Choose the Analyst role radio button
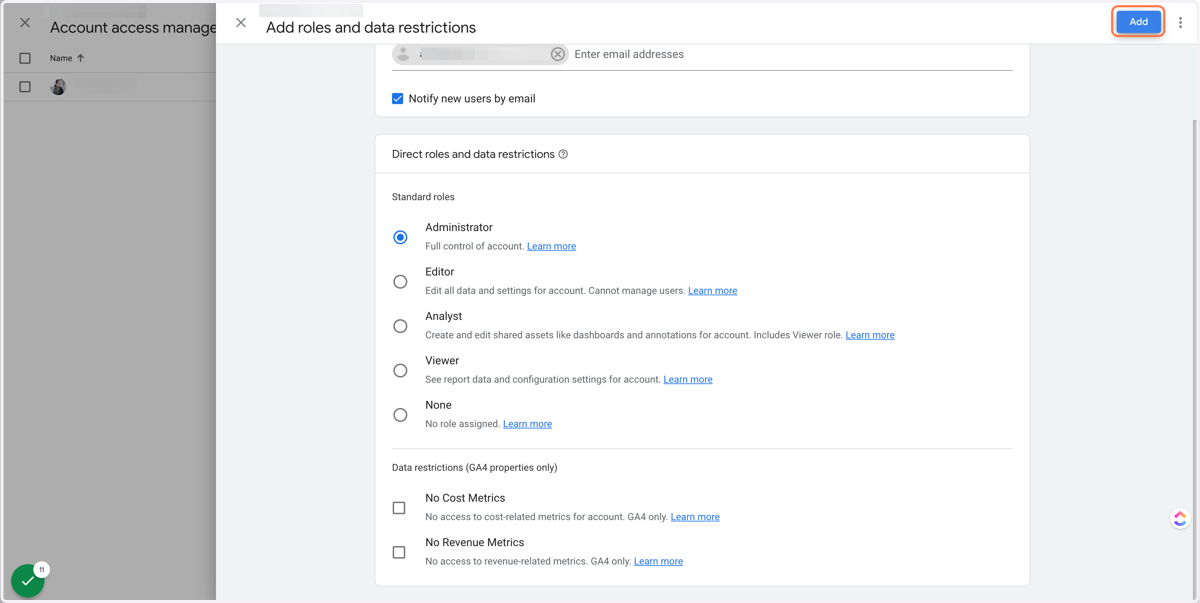 [x=400, y=326]
